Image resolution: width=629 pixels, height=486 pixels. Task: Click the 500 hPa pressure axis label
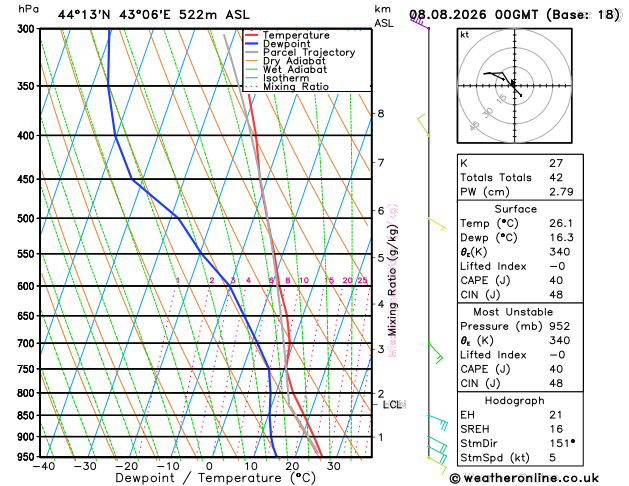tap(28, 219)
